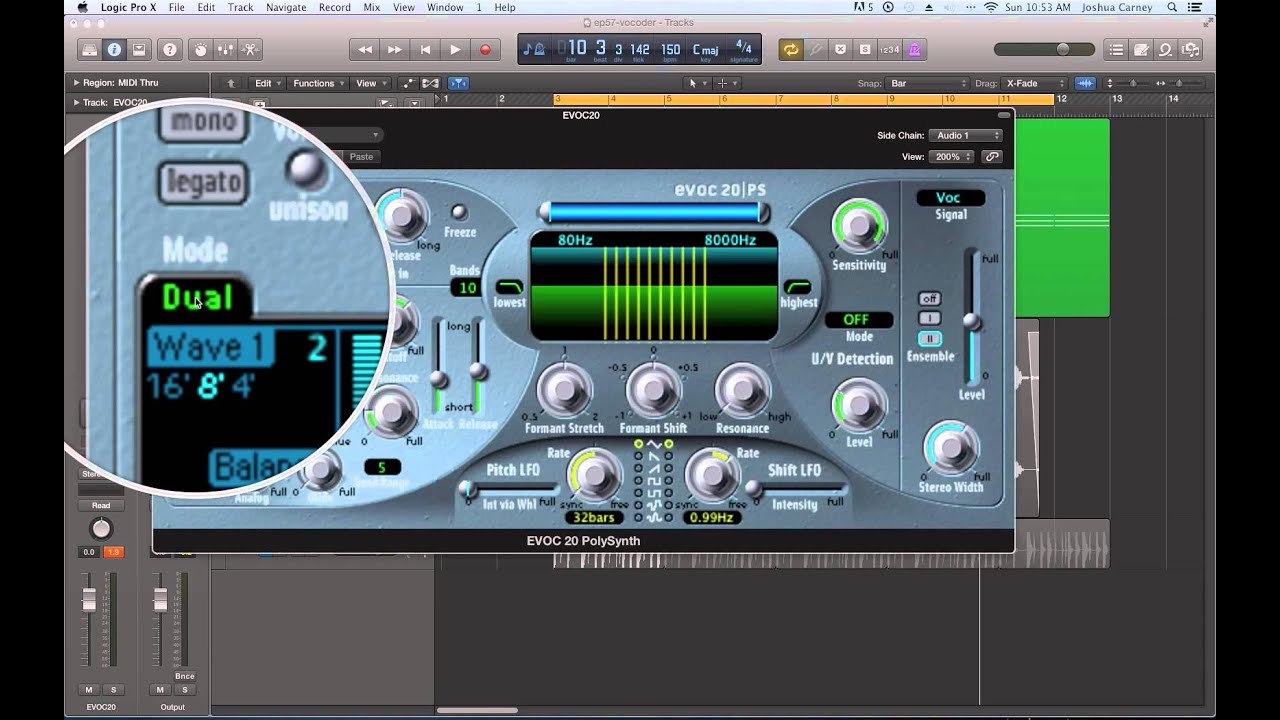Click U/V Detection Mode OFF field
This screenshot has height=720, width=1280.
[x=857, y=320]
